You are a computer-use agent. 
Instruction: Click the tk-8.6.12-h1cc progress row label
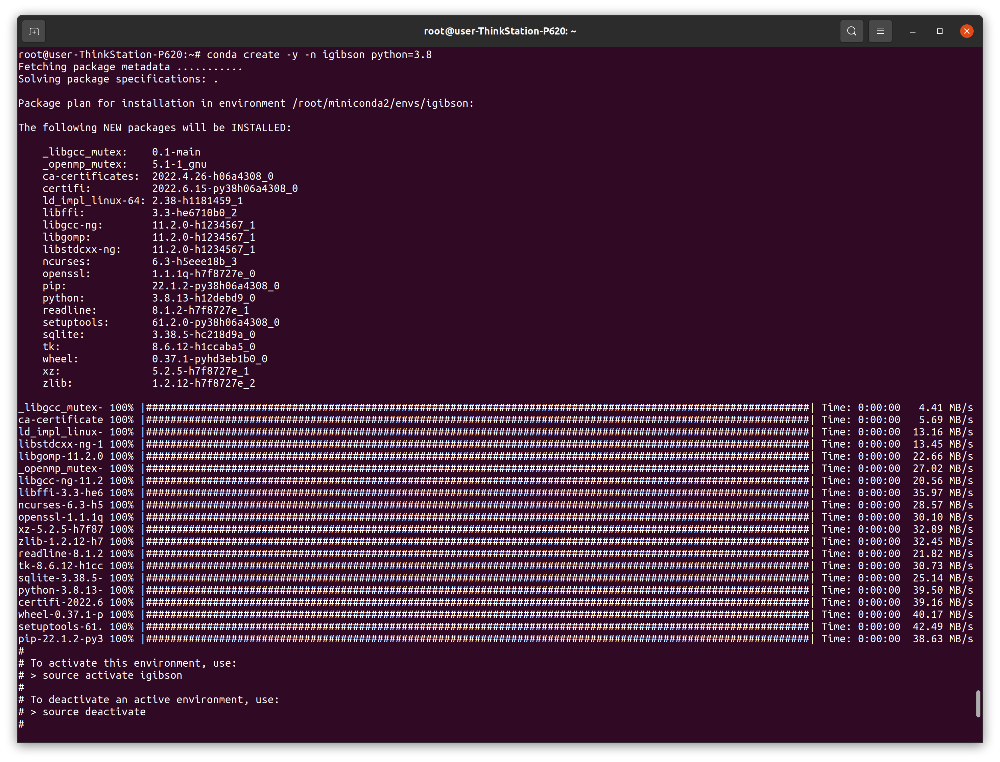[x=61, y=566]
